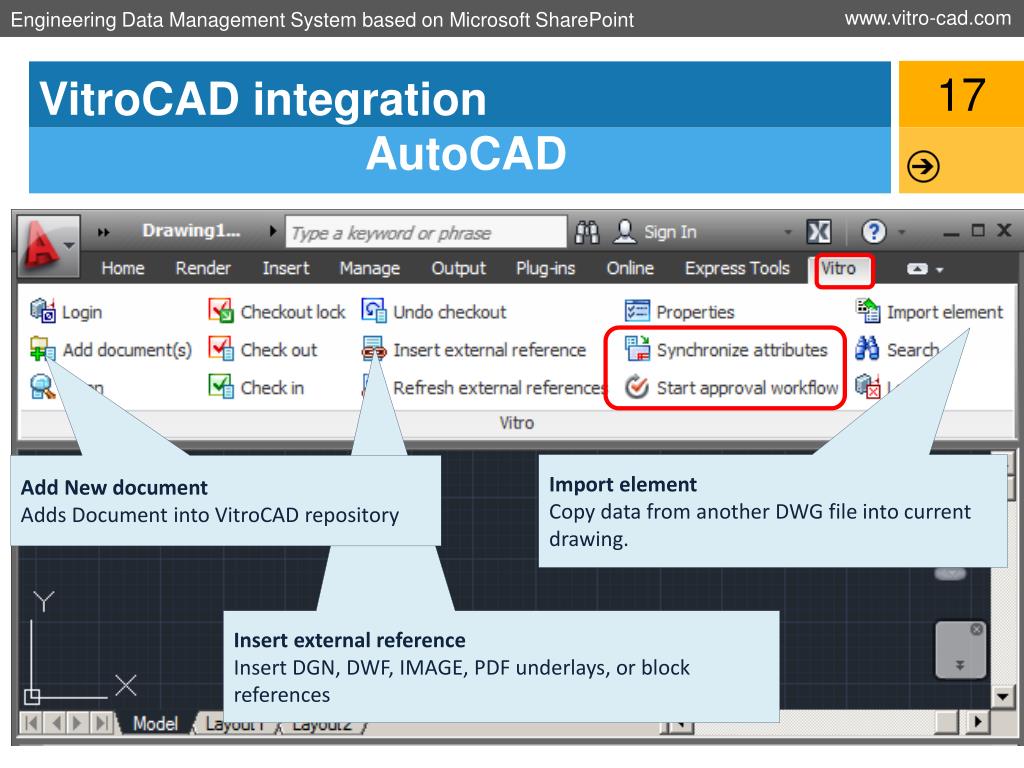Open the dropdown arrow next to Sign In
Viewport: 1024px width, 768px height.
tap(788, 232)
